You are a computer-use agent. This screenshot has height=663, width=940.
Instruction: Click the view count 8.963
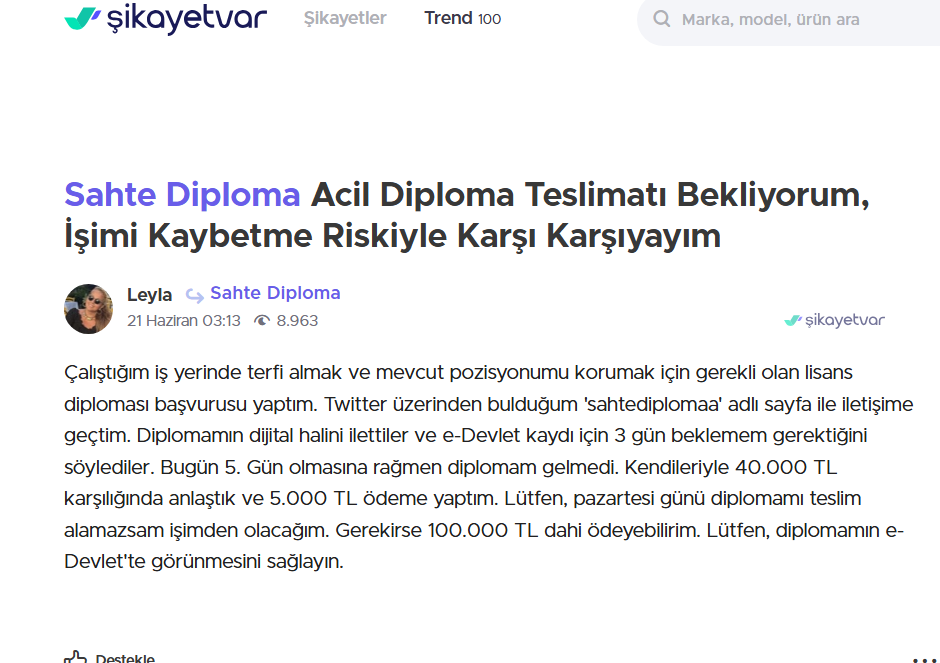pos(297,321)
